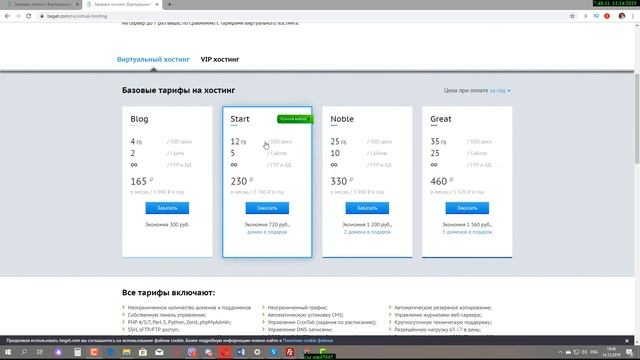This screenshot has height=360, width=640.
Task: Click the 460 ₽ price on Great plan
Action: click(x=442, y=181)
